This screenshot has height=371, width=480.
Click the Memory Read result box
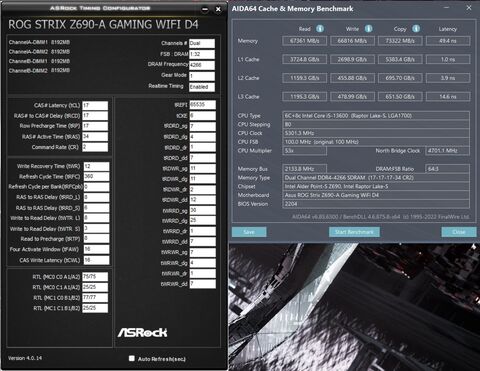(304, 41)
